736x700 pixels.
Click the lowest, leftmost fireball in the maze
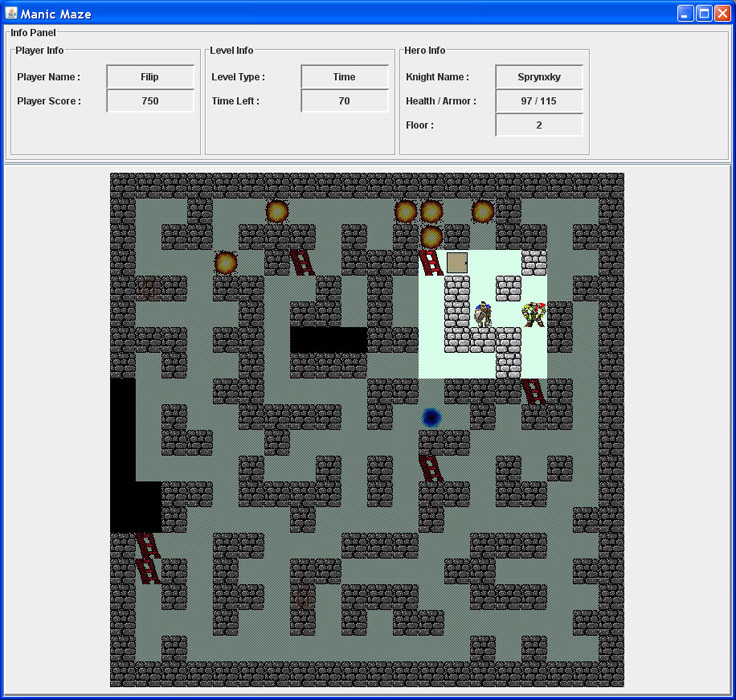[x=225, y=262]
